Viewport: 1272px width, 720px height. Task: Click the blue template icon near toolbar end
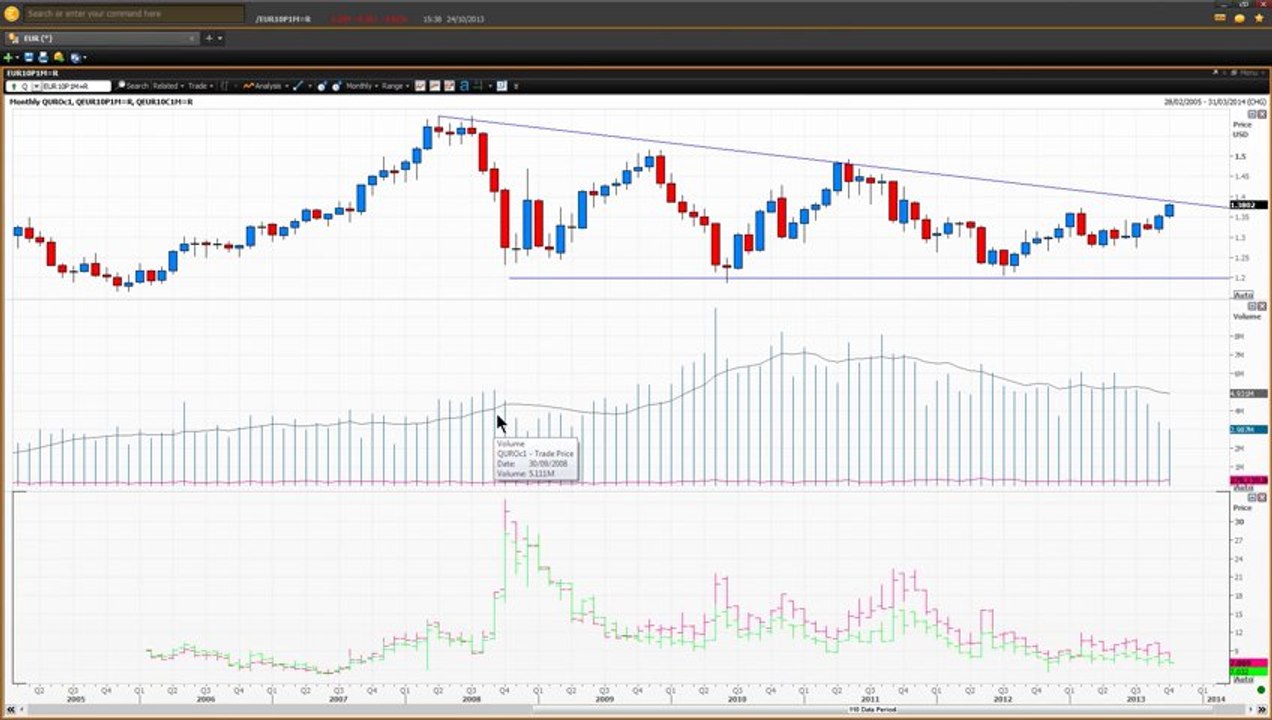(x=502, y=86)
